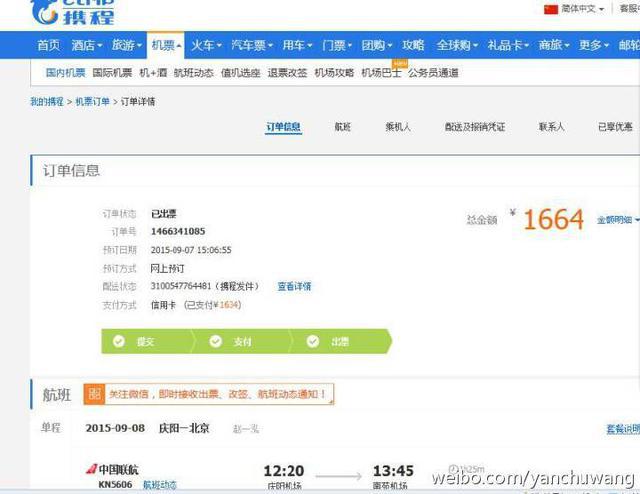Click the 我的携程 breadcrumb link
The height and width of the screenshot is (494, 640).
47,101
